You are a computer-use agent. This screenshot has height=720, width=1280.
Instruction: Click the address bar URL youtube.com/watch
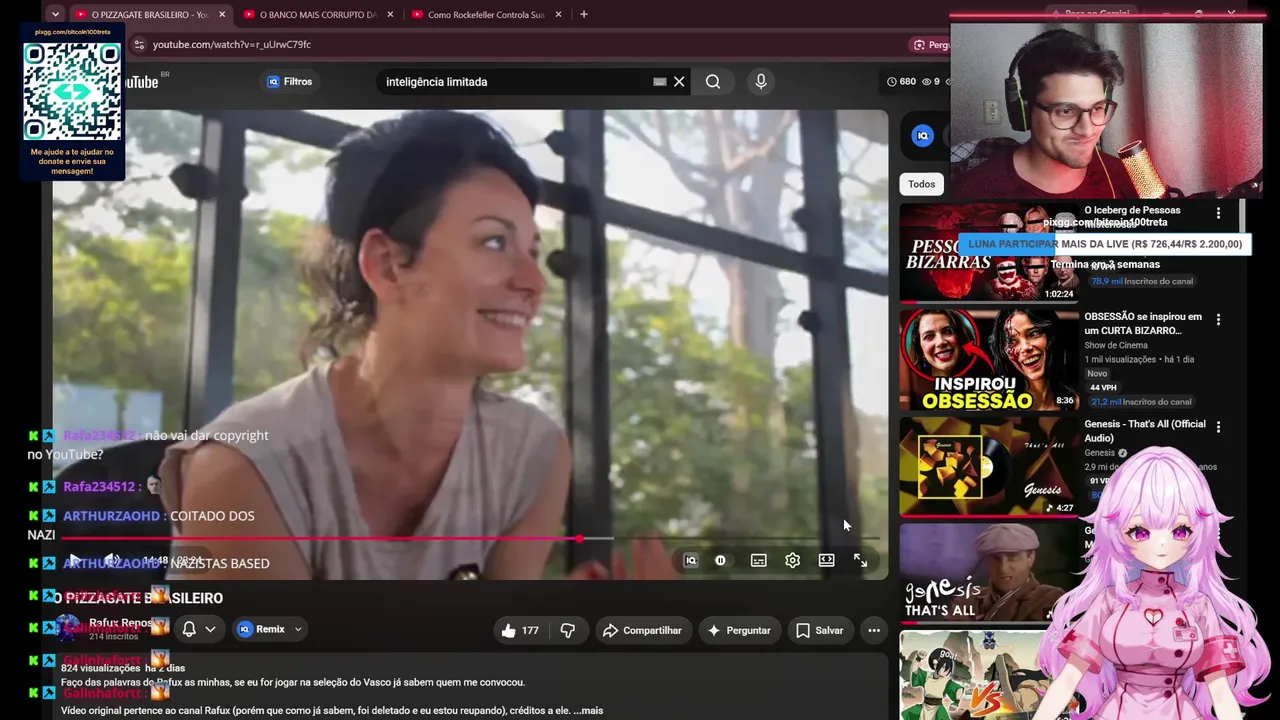(232, 44)
